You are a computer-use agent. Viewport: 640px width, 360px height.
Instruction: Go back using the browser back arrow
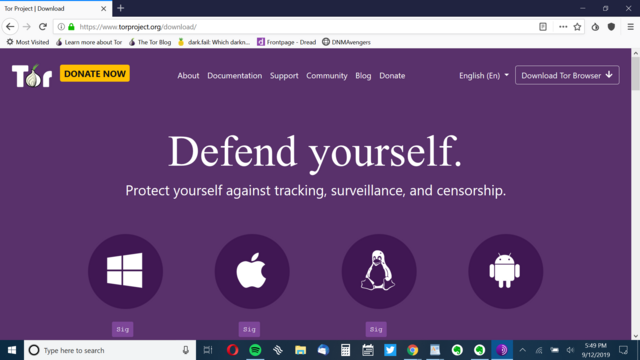(x=10, y=27)
